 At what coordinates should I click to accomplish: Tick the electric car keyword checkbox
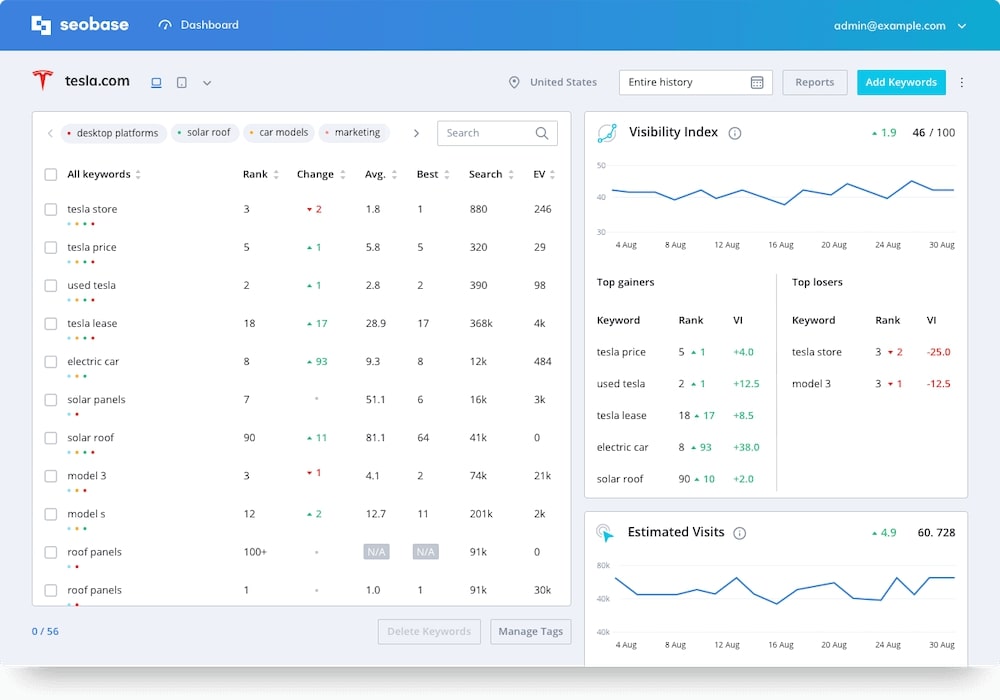[51, 362]
